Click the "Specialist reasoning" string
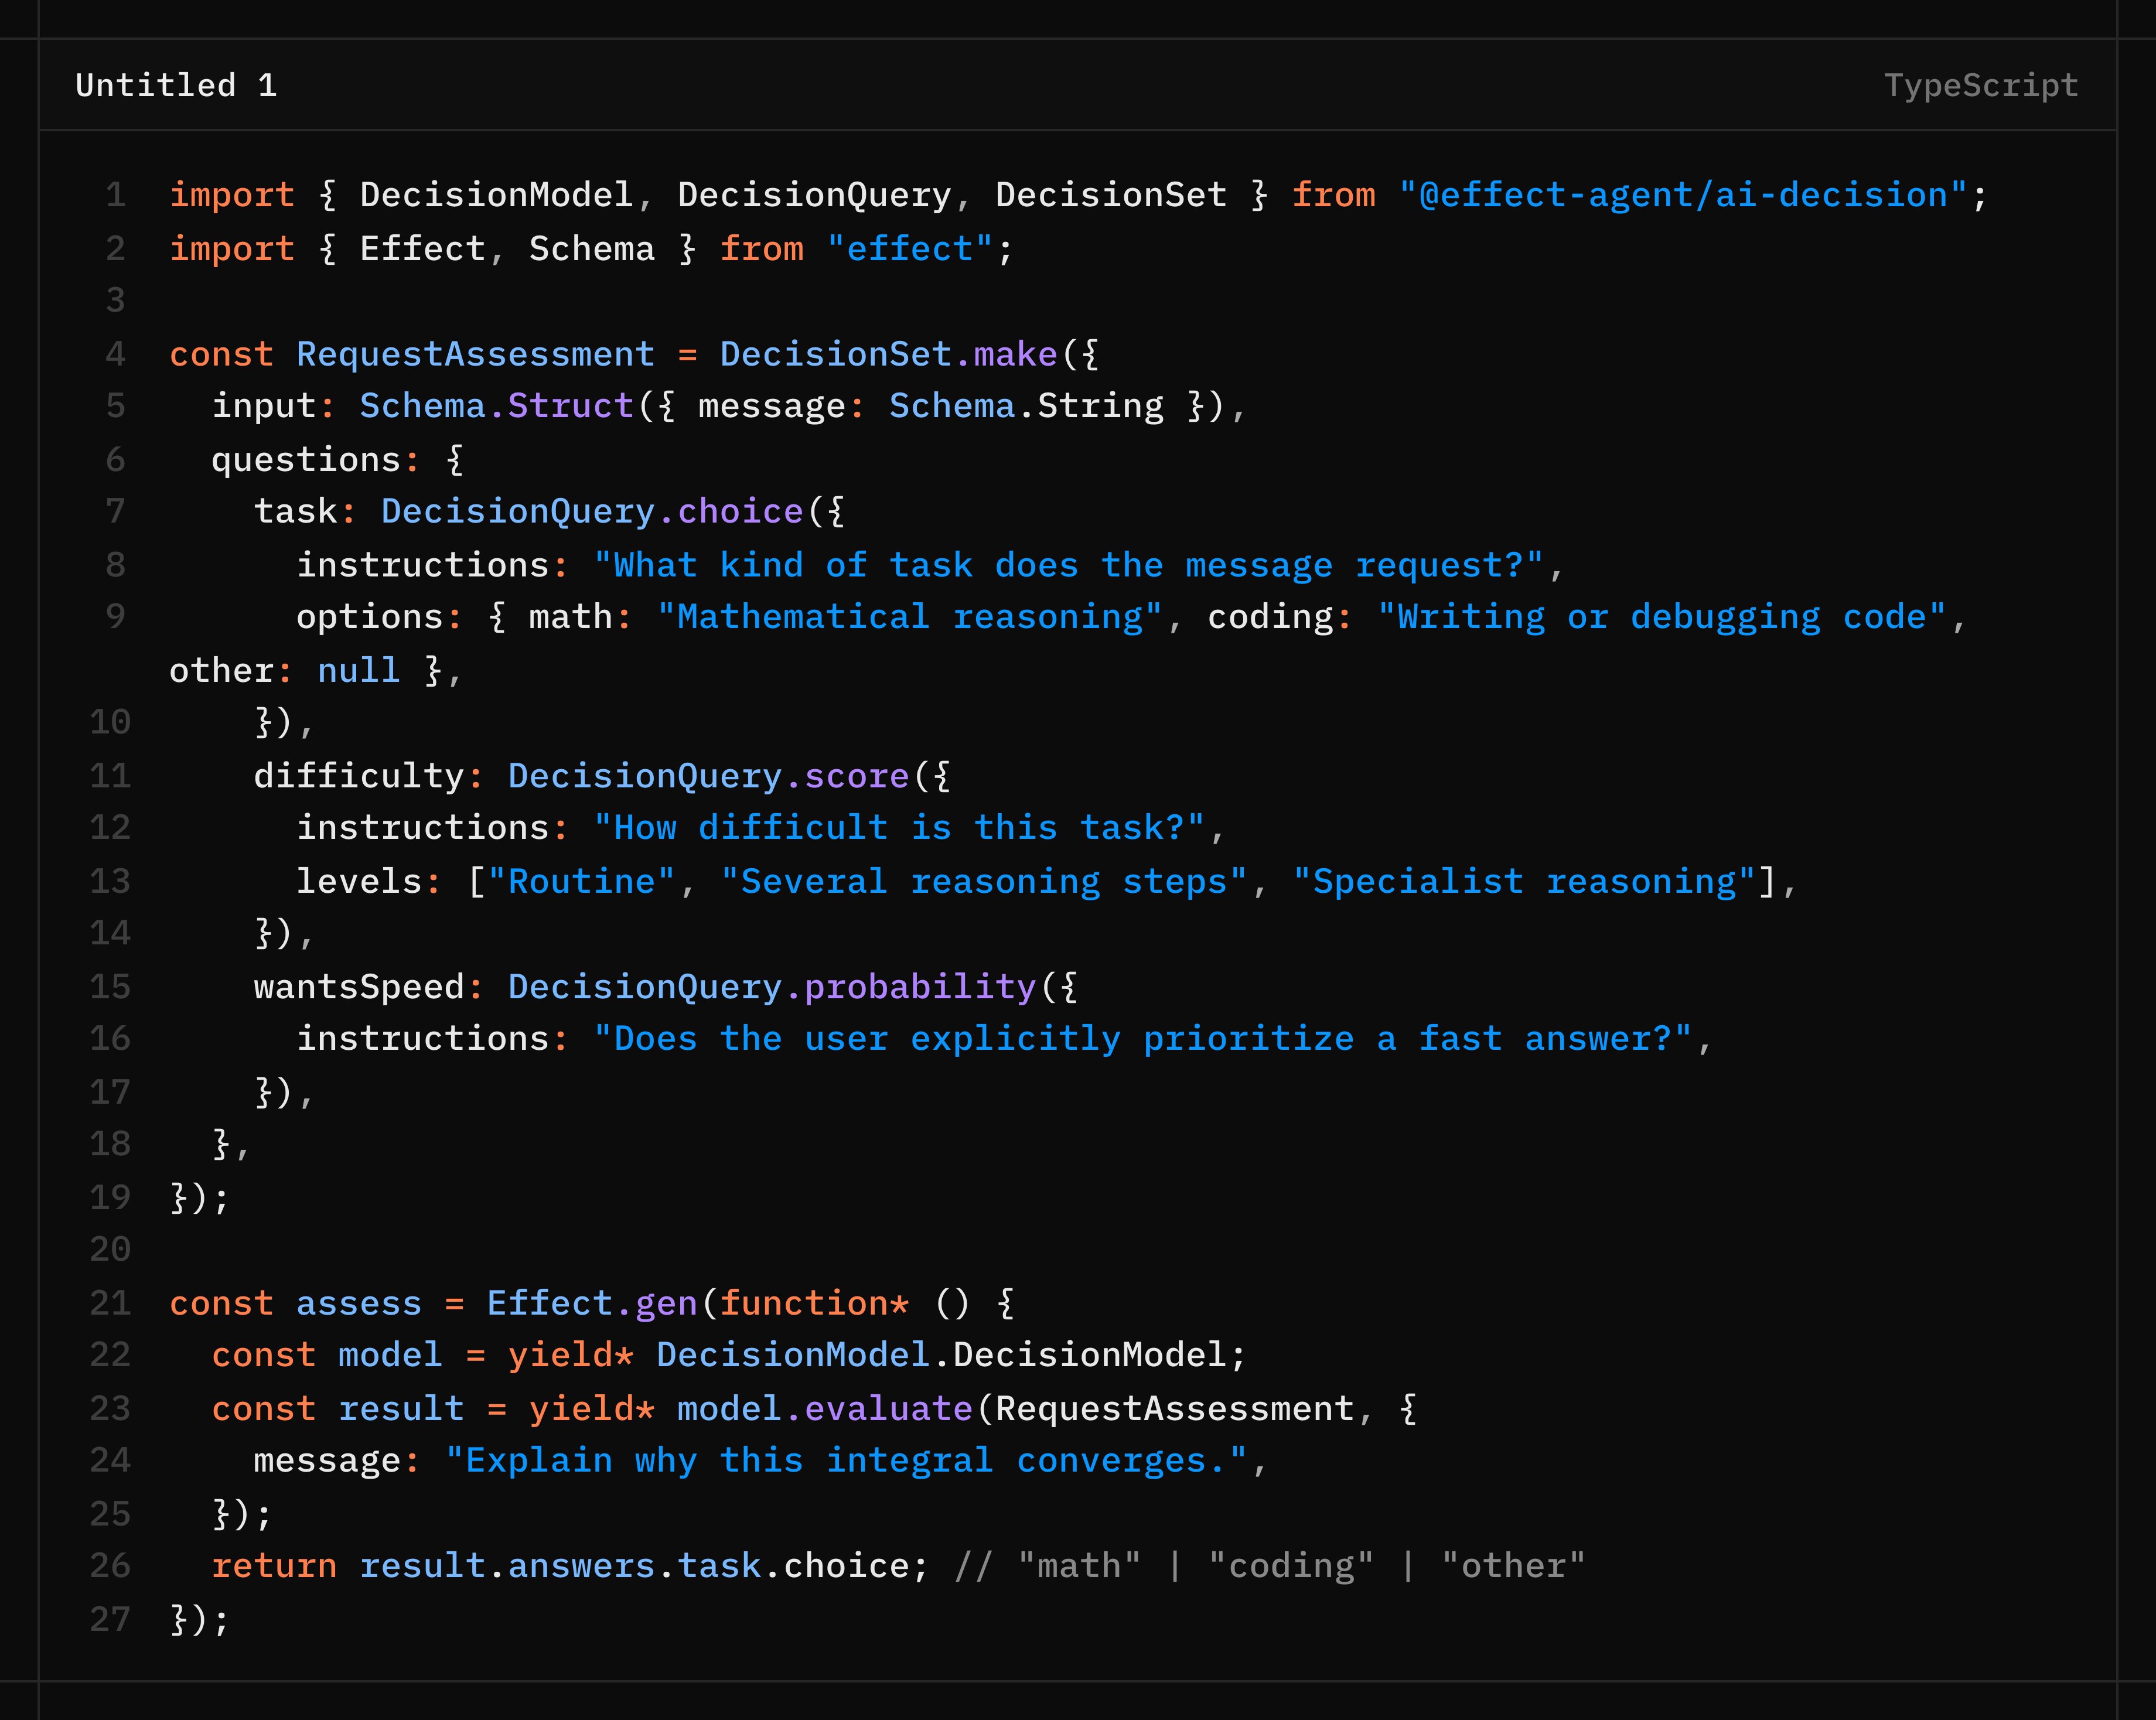 1524,882
